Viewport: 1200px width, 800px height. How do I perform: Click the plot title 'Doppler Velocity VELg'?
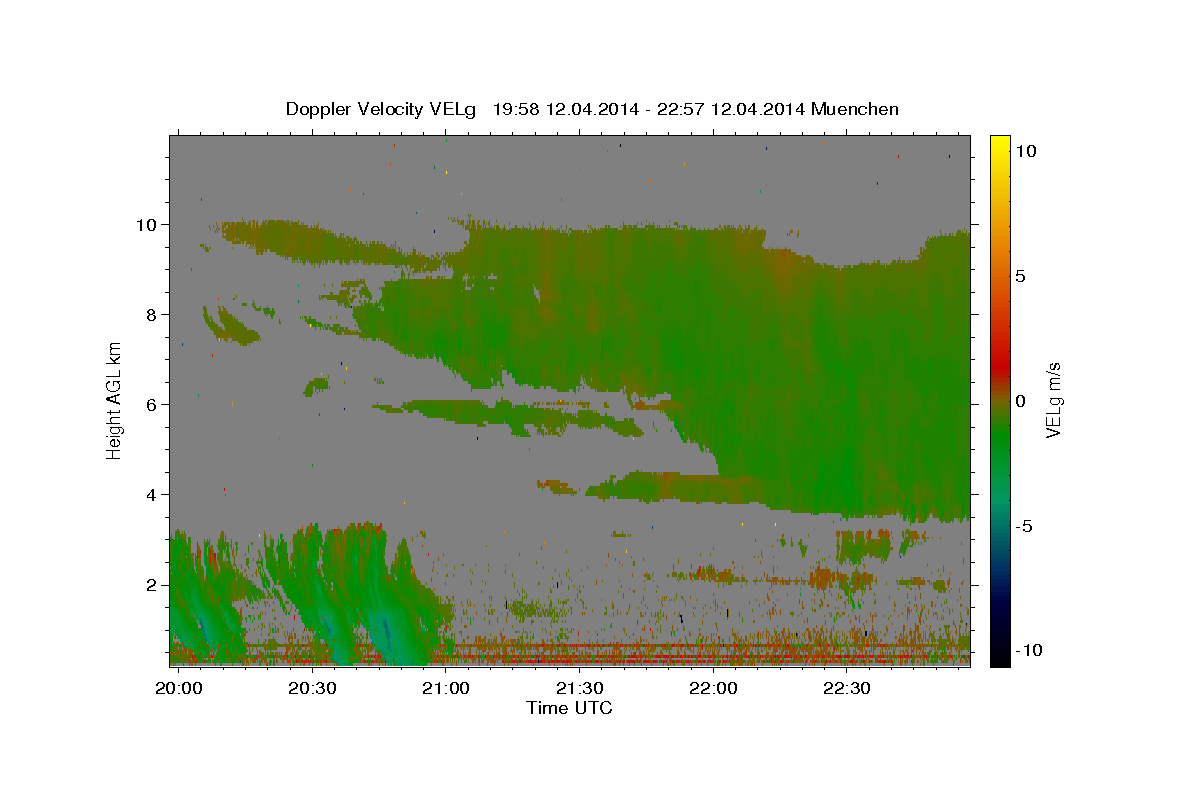point(592,109)
